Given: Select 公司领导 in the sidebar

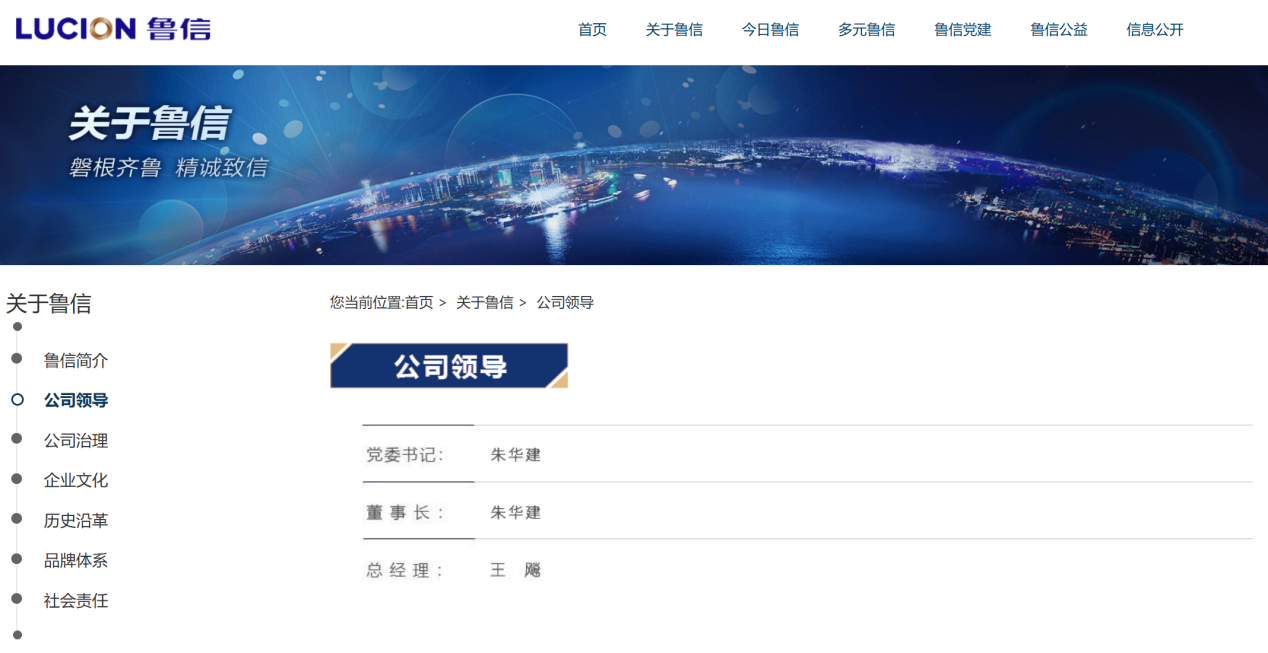Looking at the screenshot, I should pyautogui.click(x=76, y=400).
